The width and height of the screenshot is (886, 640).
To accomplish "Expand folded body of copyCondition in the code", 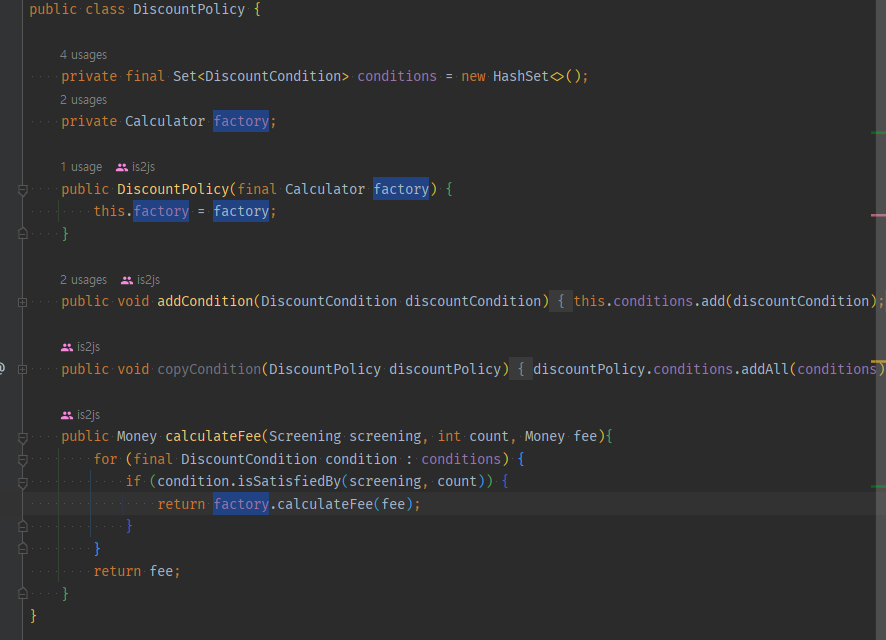I will [x=521, y=369].
